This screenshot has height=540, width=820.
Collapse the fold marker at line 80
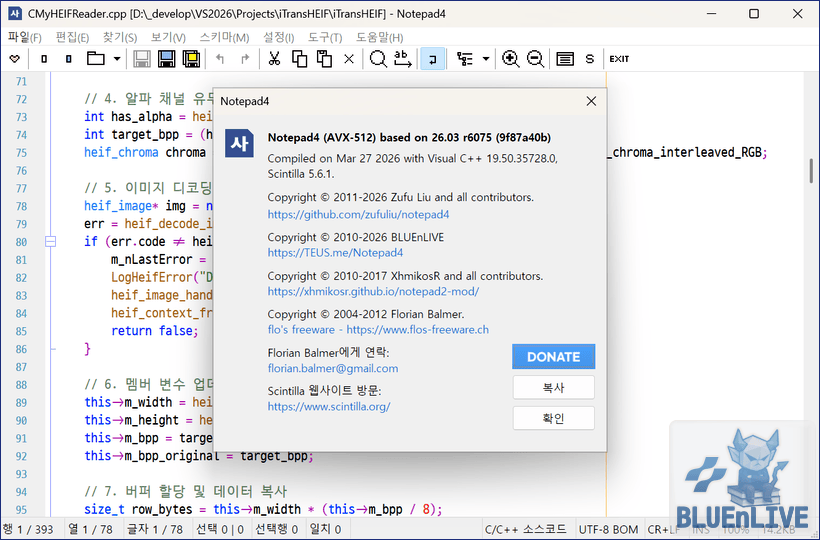(x=46, y=241)
